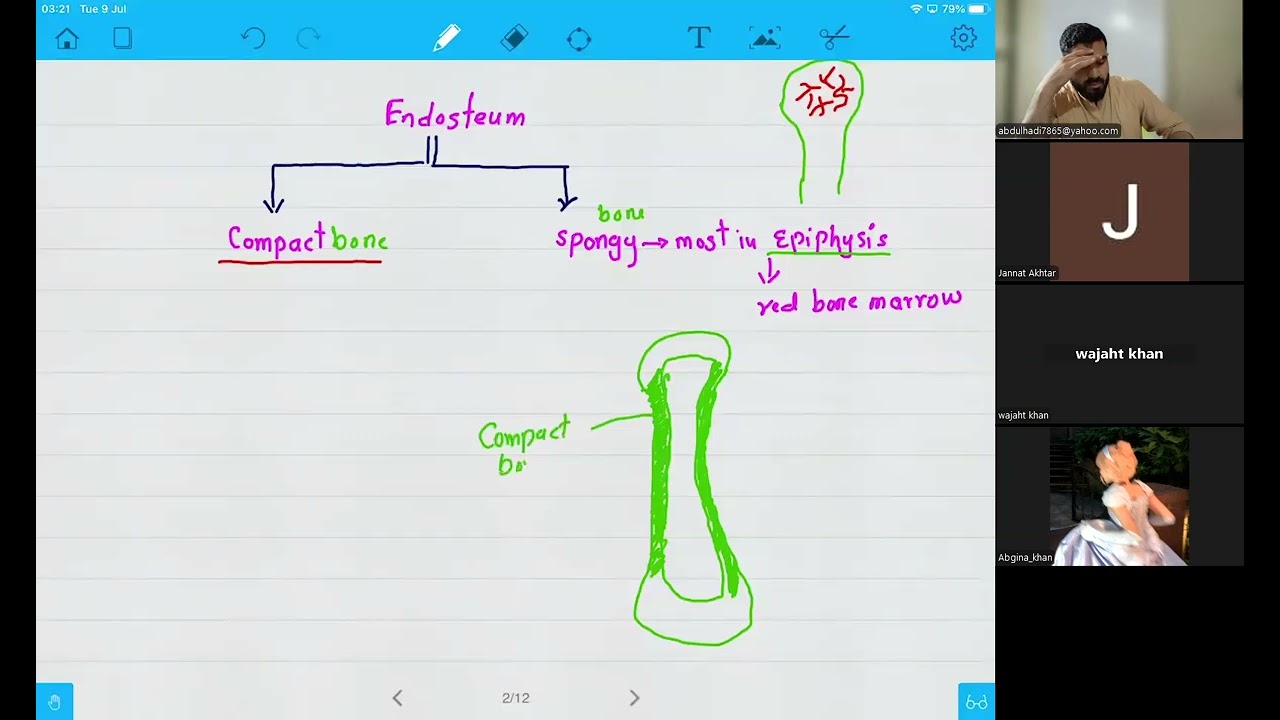This screenshot has height=720, width=1280.
Task: Select abdulhadi7865@yahoo.com video tile
Action: tap(1119, 69)
